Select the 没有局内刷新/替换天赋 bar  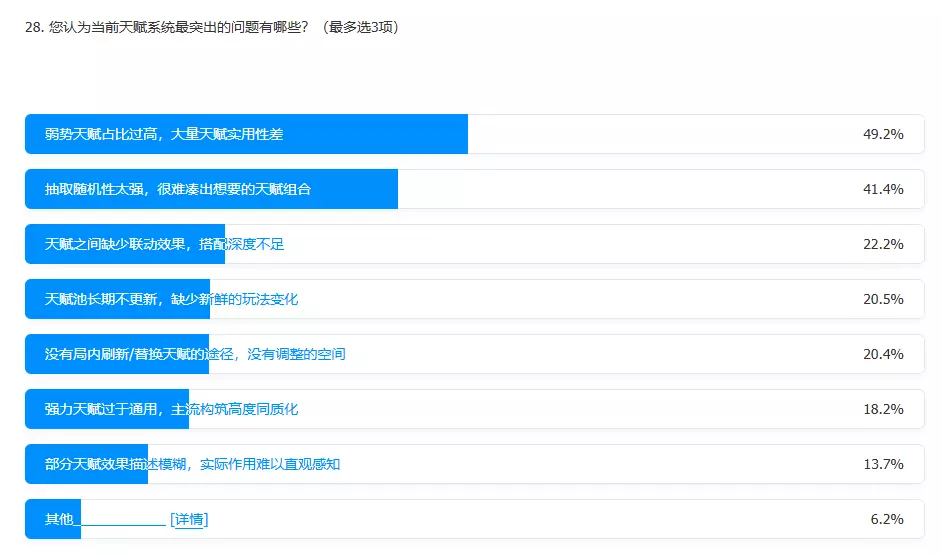[x=474, y=354]
